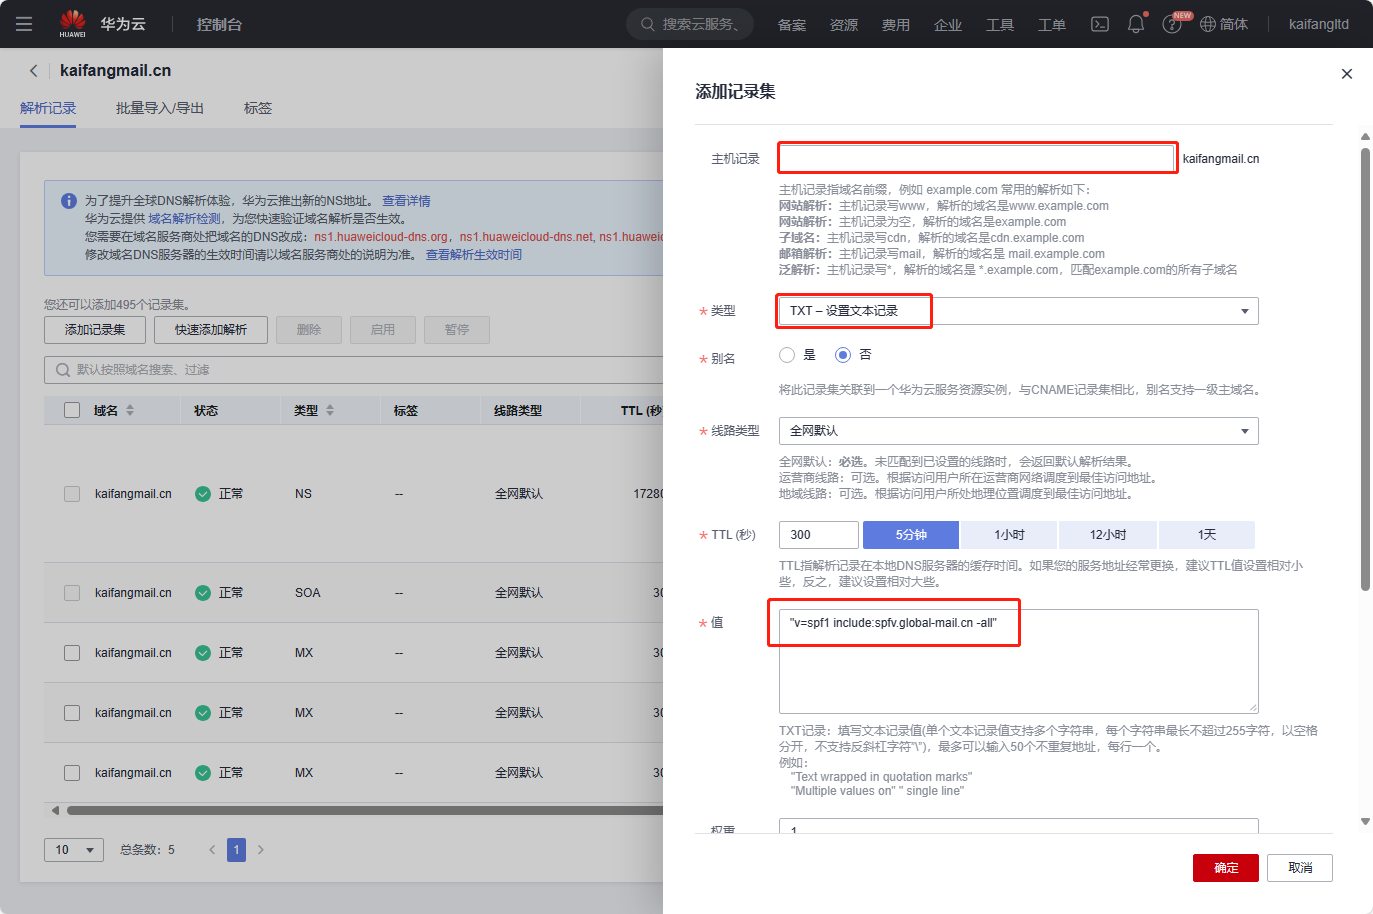Tick the first MX record checkbox
The width and height of the screenshot is (1373, 914).
point(72,653)
